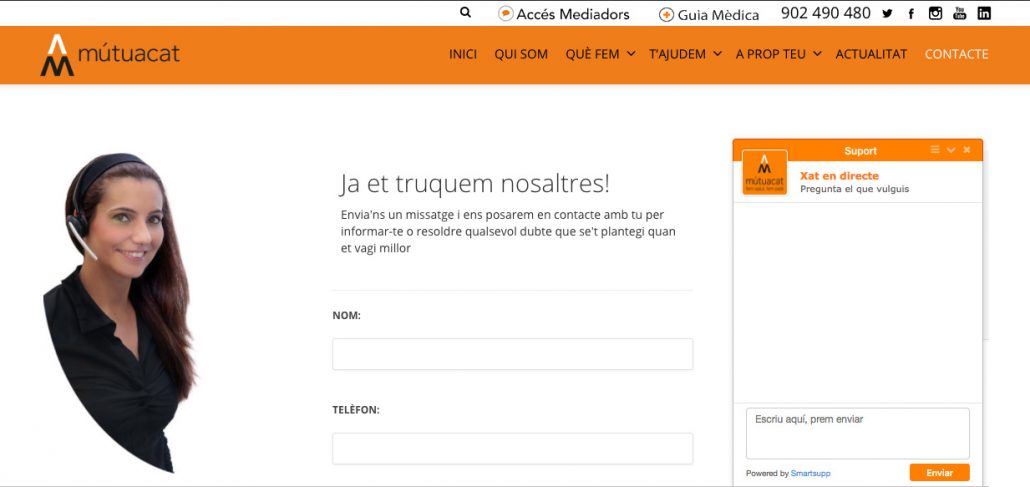Click the mútuacat logo in header
Screen dimensions: 1030x487
(110, 55)
